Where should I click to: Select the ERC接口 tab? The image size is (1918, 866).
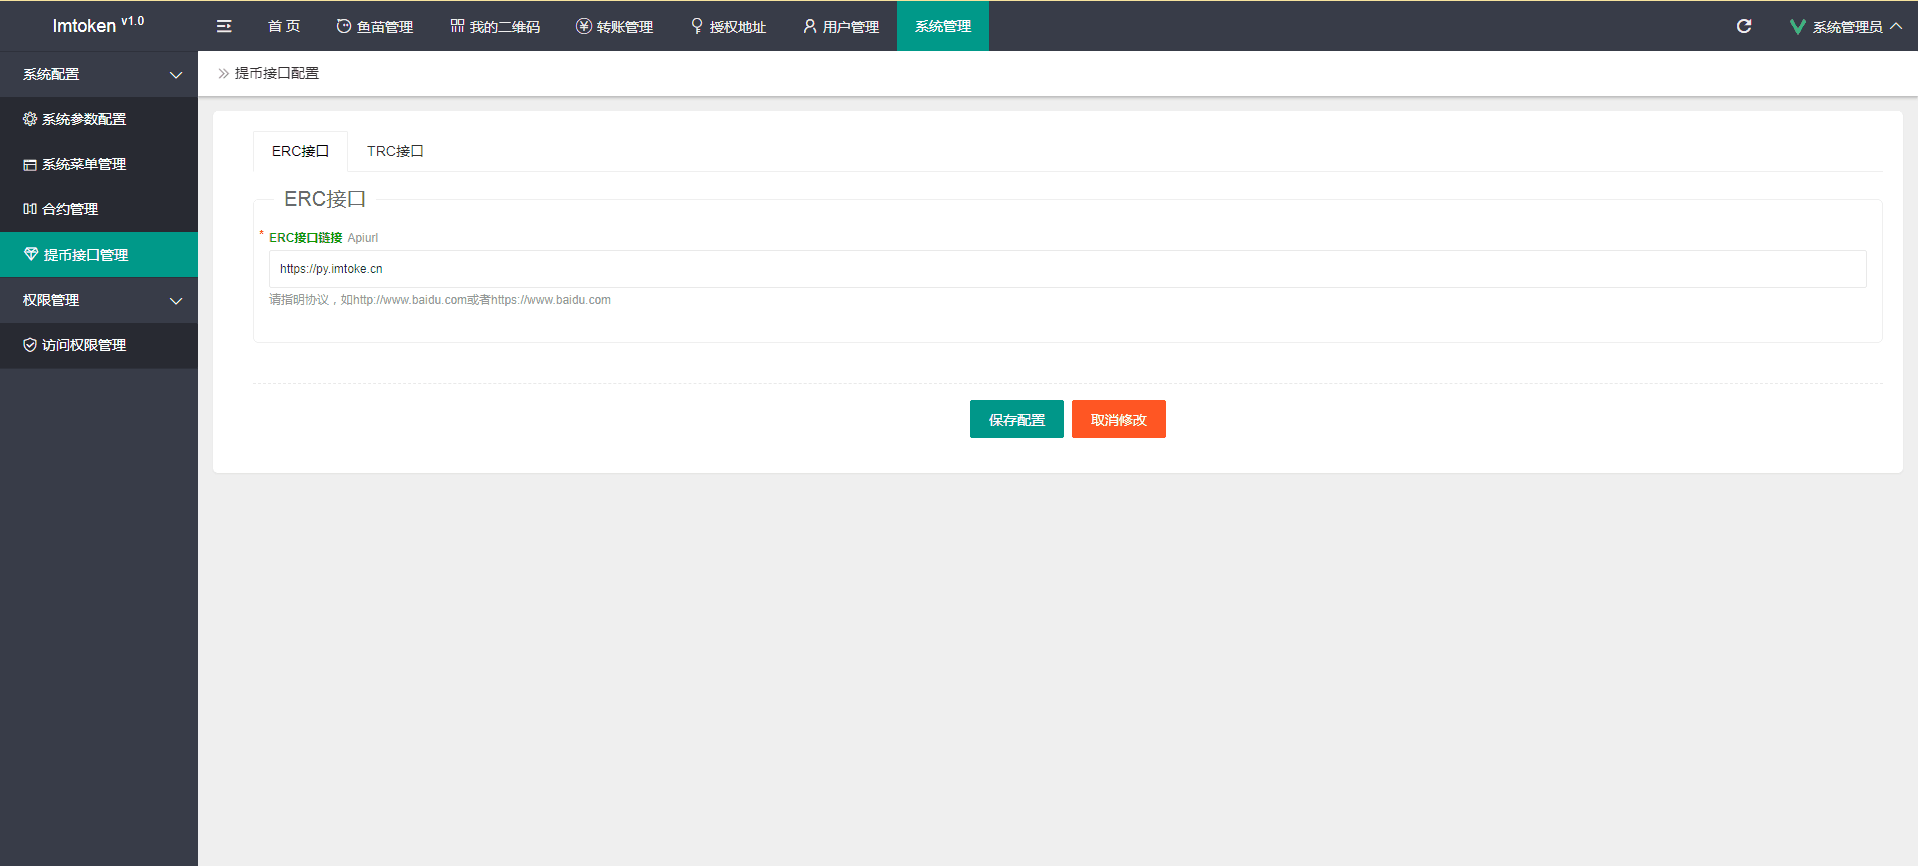[300, 151]
